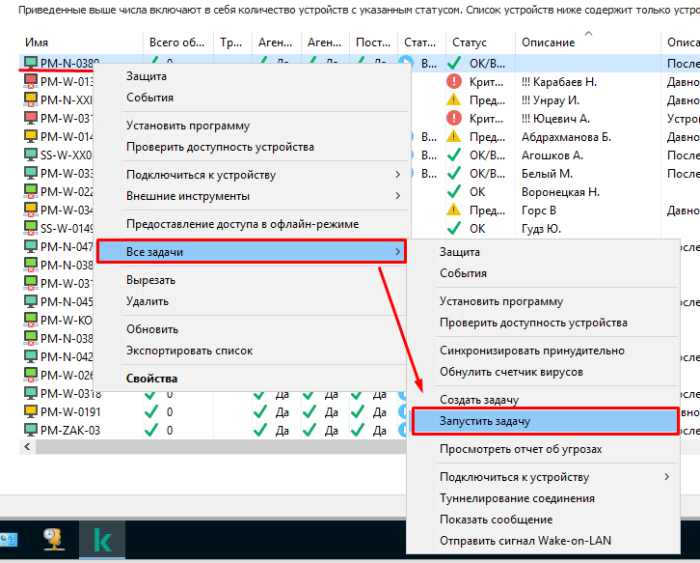The width and height of the screenshot is (700, 563).
Task: Choose События in the Все задачи submenu
Action: (463, 273)
